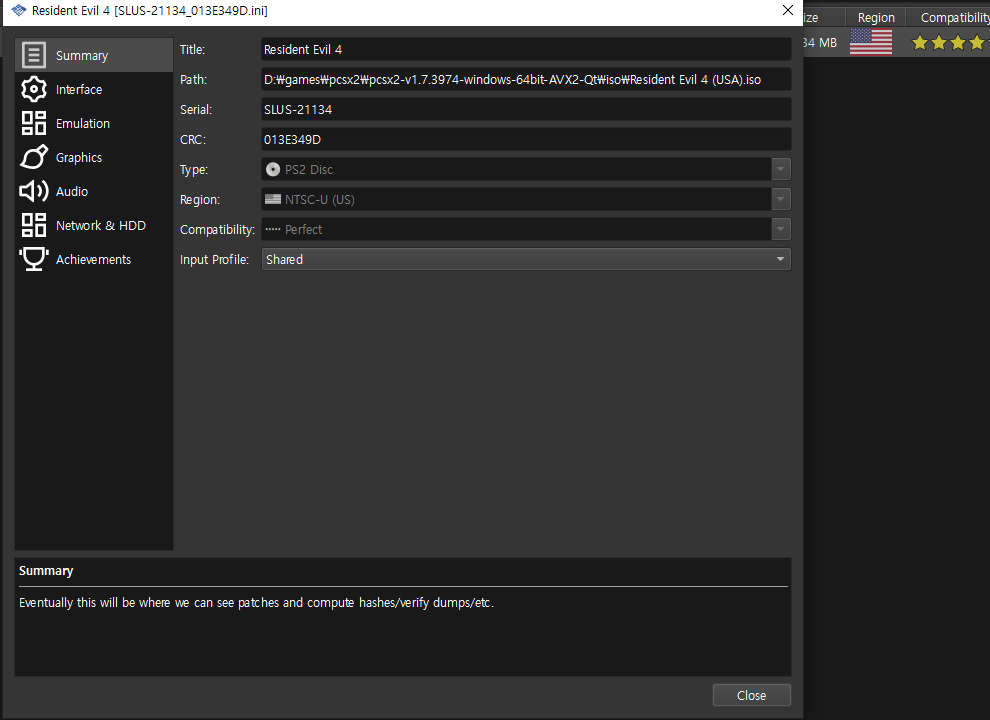Click the Interface gear icon

(33, 89)
